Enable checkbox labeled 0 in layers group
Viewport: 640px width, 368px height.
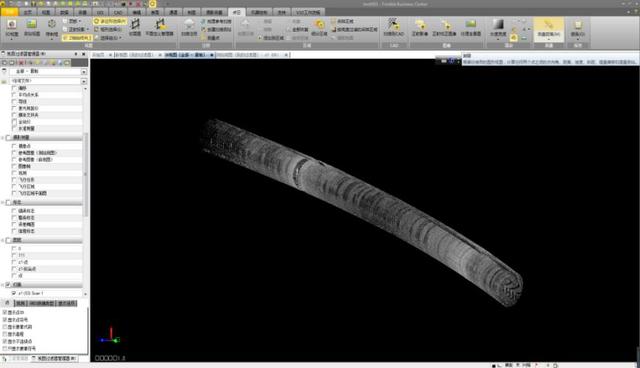point(14,248)
